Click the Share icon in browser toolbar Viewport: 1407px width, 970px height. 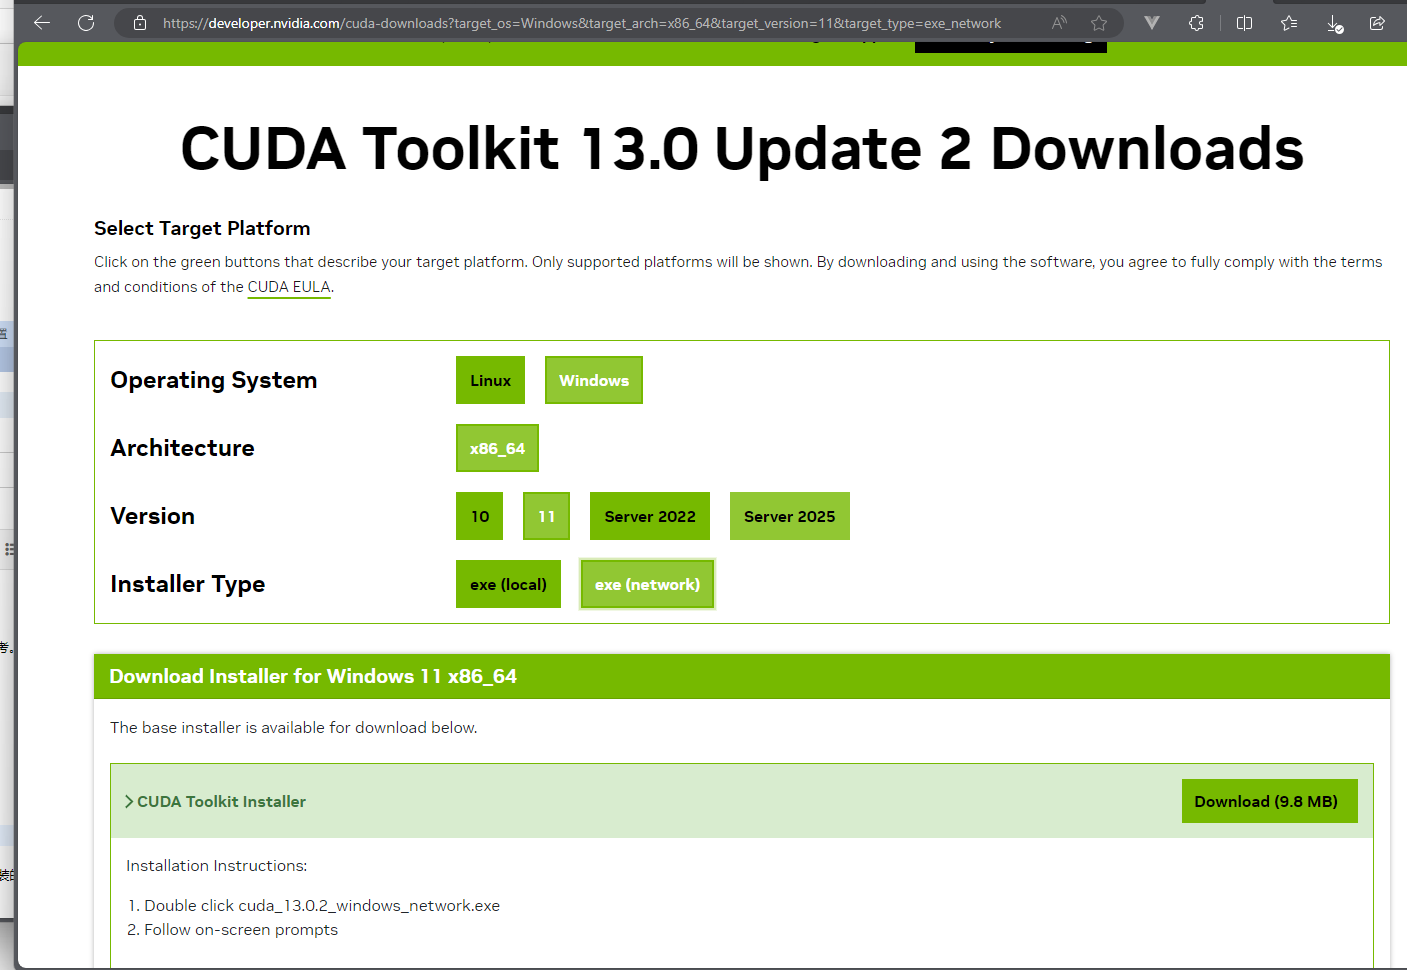pyautogui.click(x=1377, y=22)
